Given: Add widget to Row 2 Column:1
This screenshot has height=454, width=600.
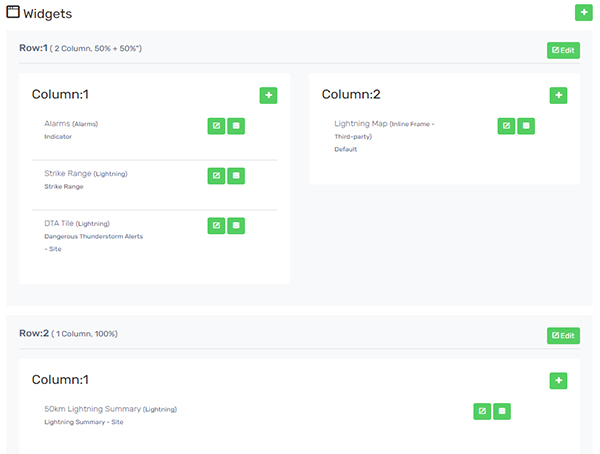Looking at the screenshot, I should click(558, 381).
